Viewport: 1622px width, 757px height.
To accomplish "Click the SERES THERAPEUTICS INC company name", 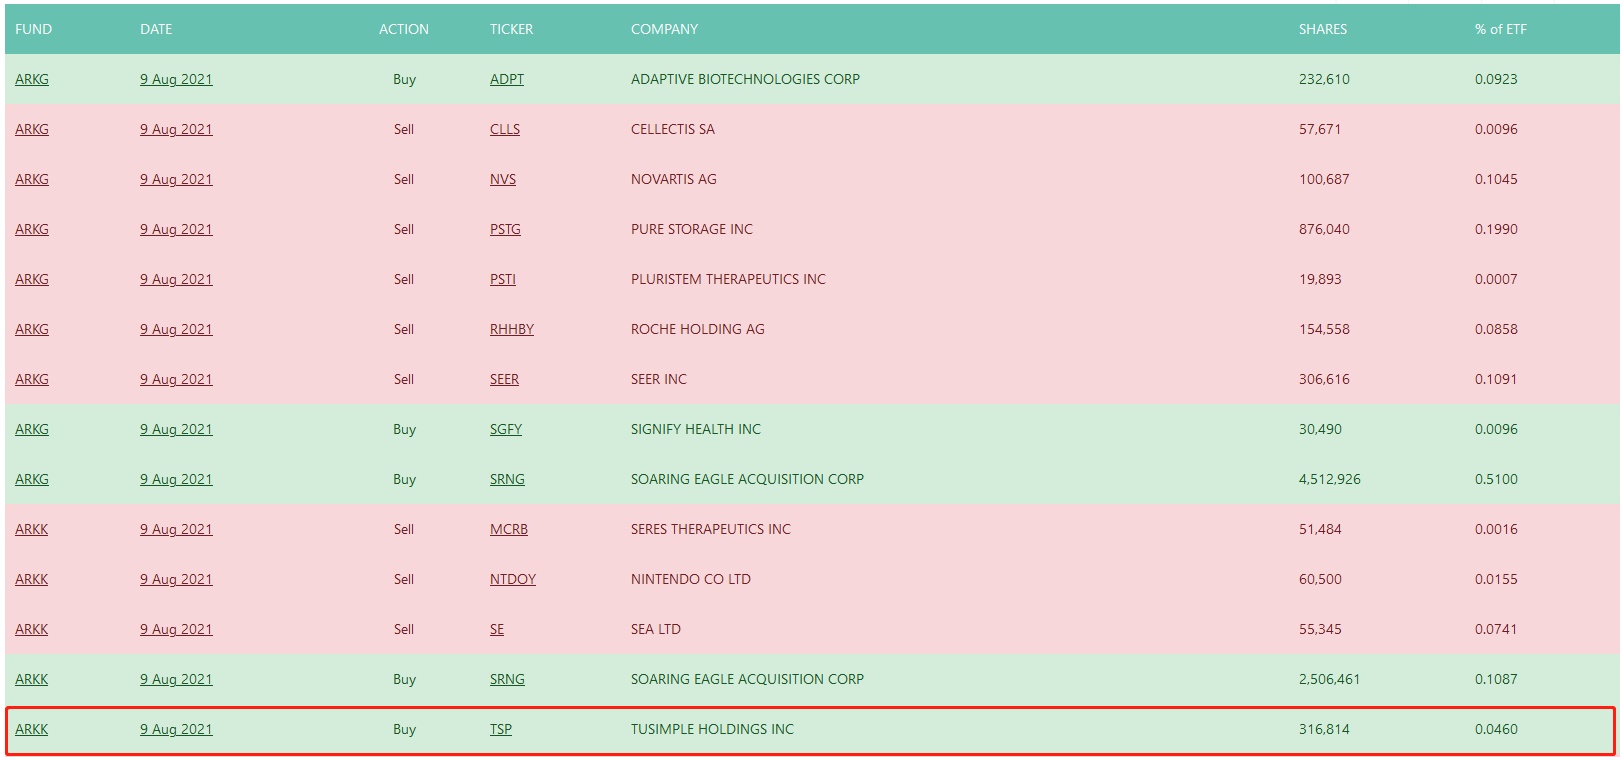I will [x=711, y=529].
